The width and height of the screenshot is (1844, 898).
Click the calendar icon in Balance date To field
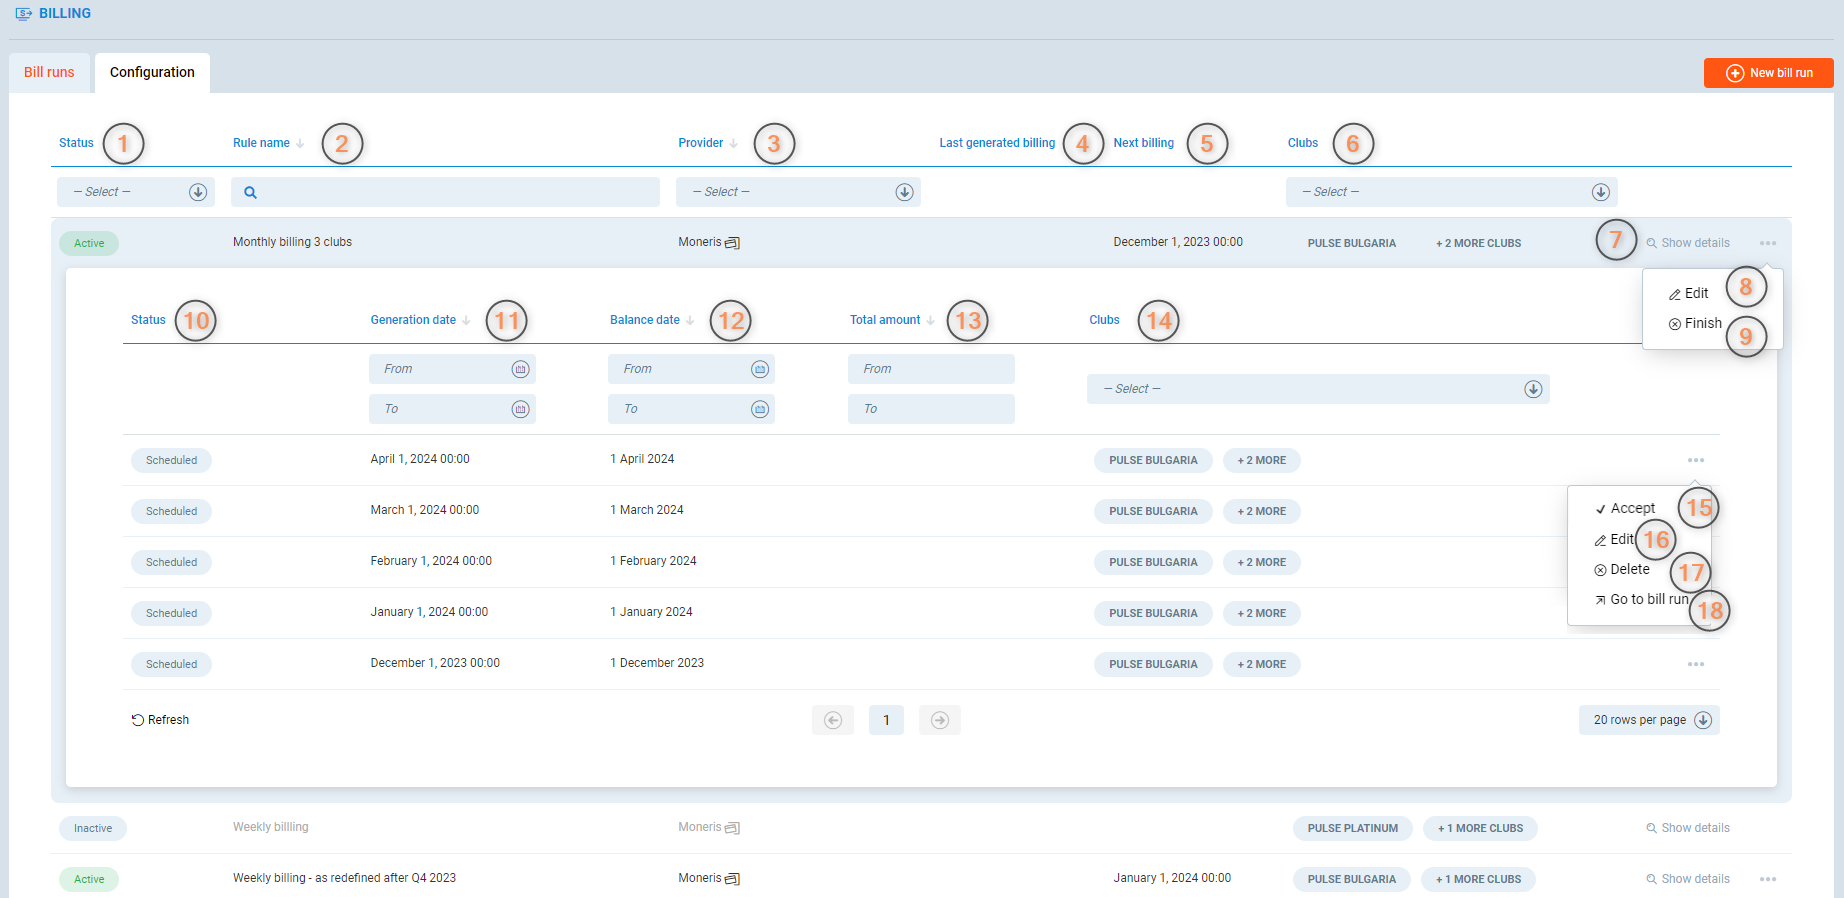coord(760,409)
